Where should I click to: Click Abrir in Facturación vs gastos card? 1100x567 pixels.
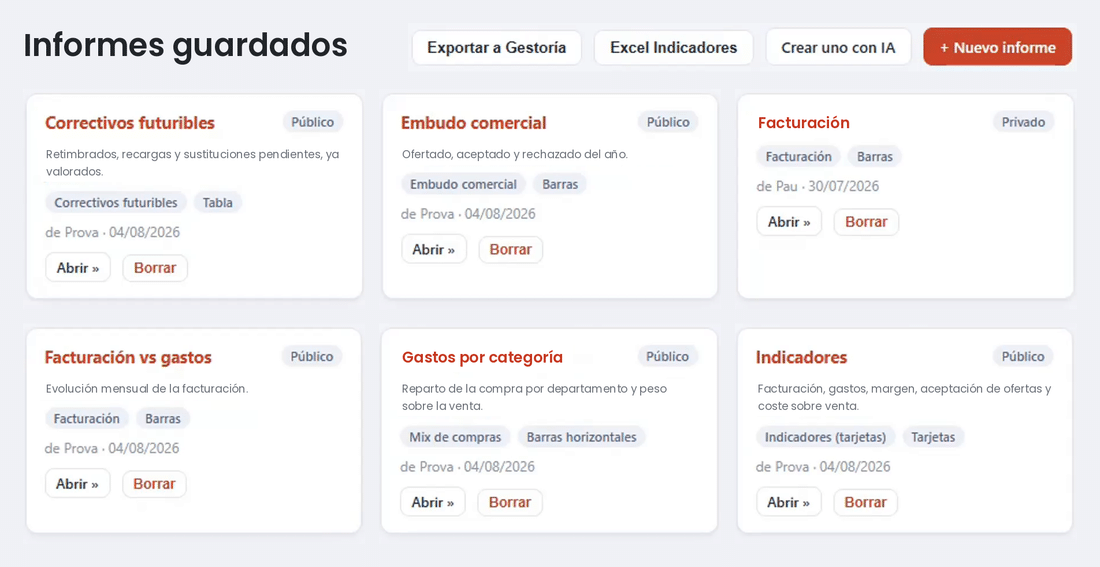click(77, 483)
